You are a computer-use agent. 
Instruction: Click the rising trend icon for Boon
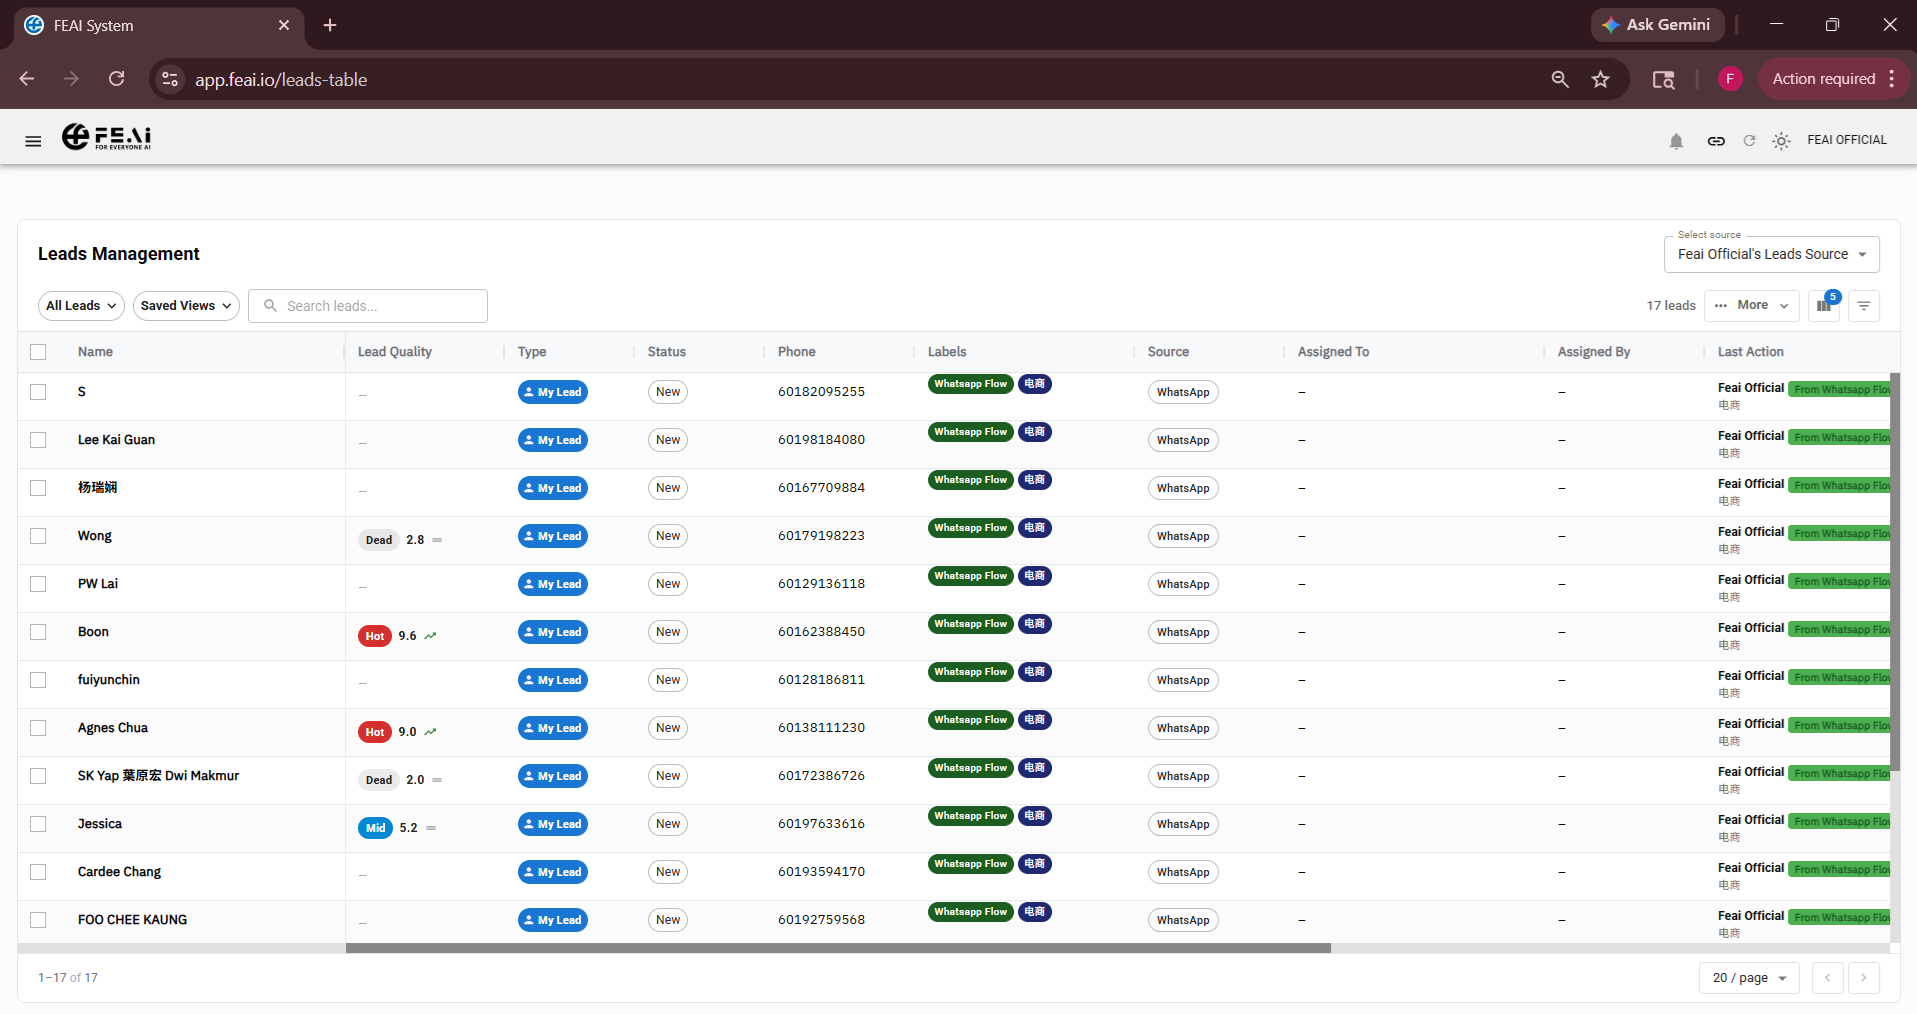tap(430, 636)
